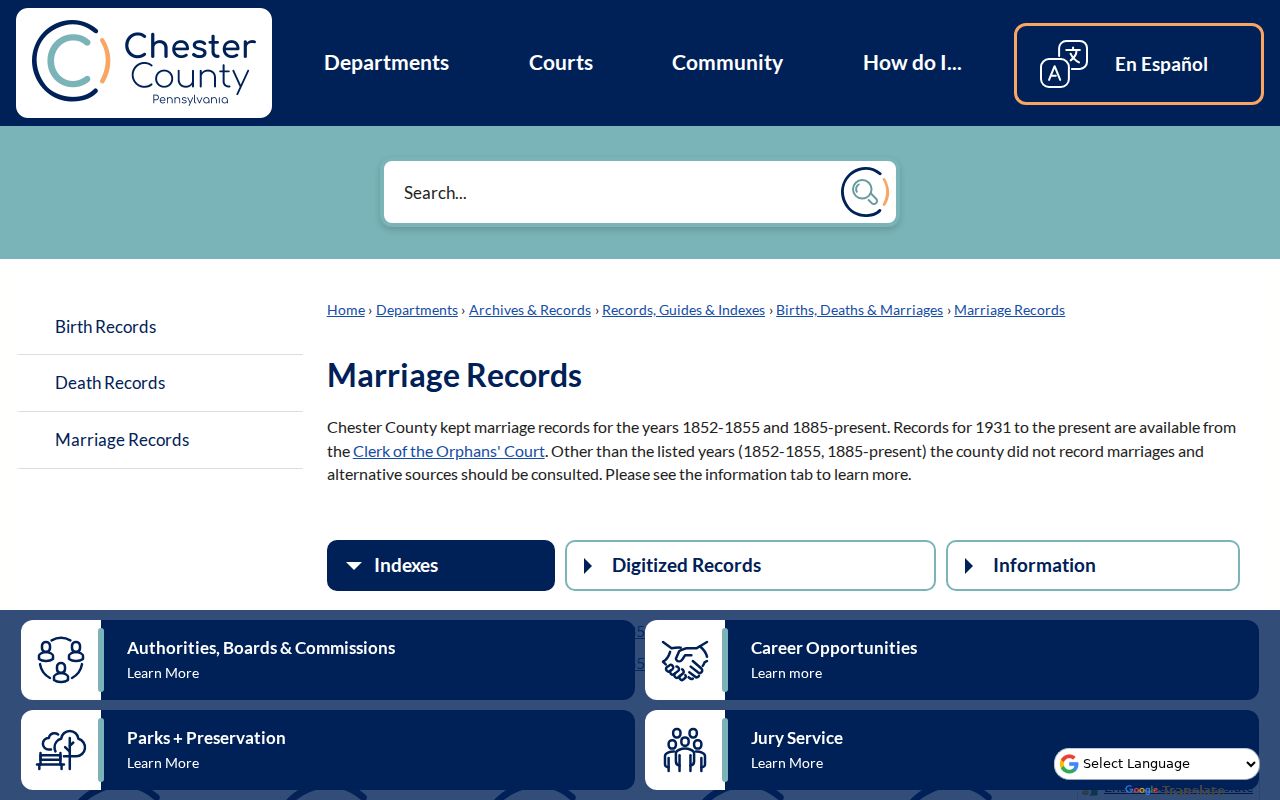Follow the Clerk of the Orphans' Court link
Viewport: 1280px width, 800px height.
tap(449, 451)
